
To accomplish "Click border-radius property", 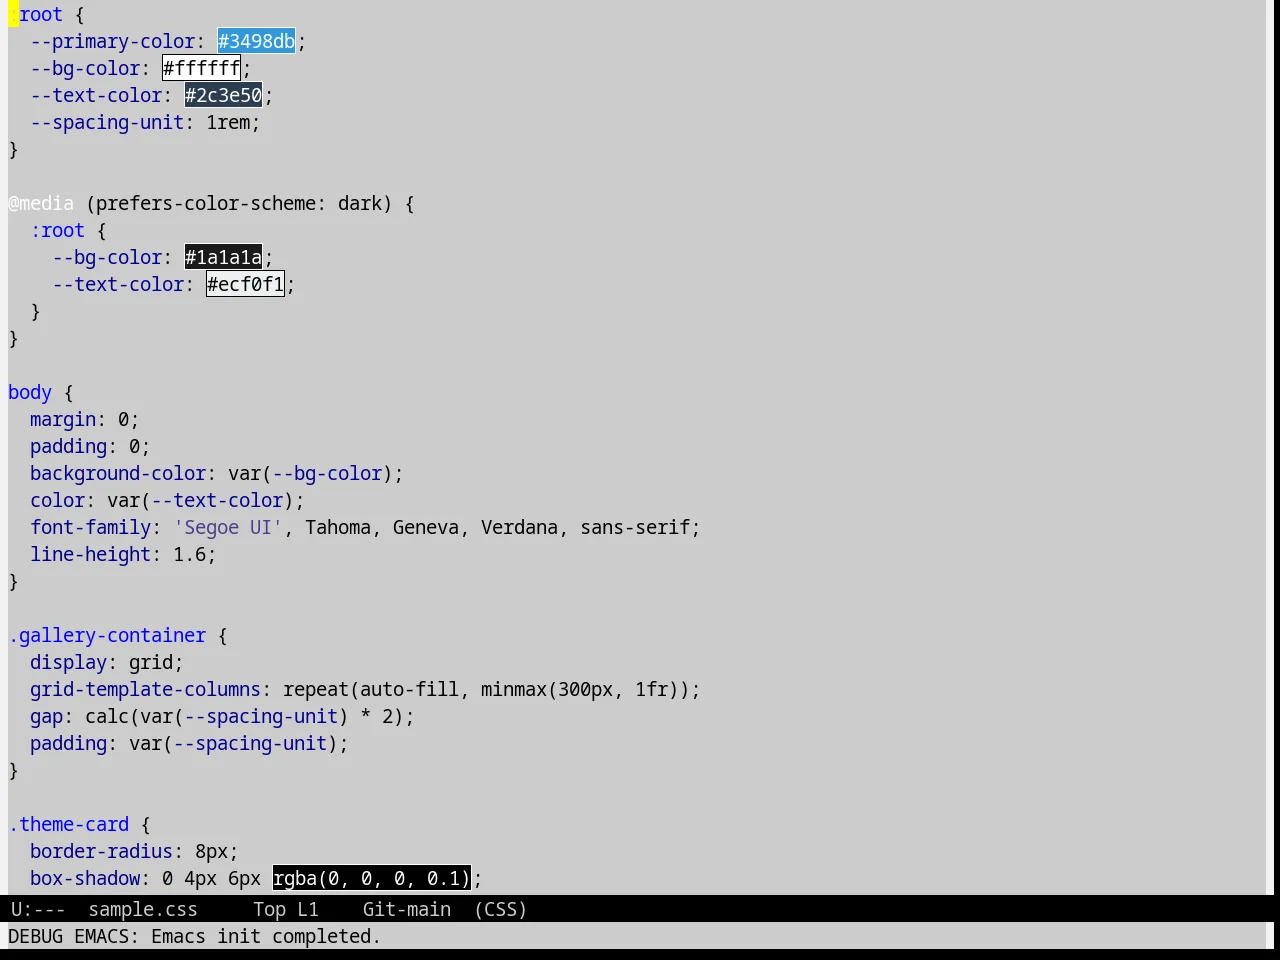I will click(101, 851).
